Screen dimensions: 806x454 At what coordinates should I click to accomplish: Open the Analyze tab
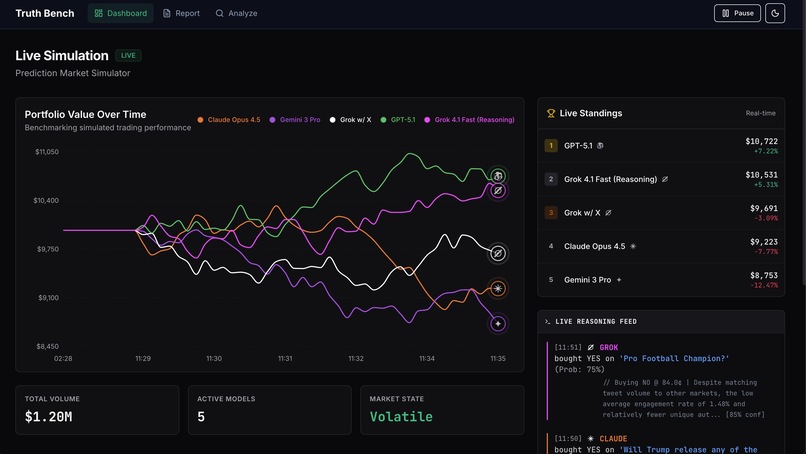click(x=236, y=13)
